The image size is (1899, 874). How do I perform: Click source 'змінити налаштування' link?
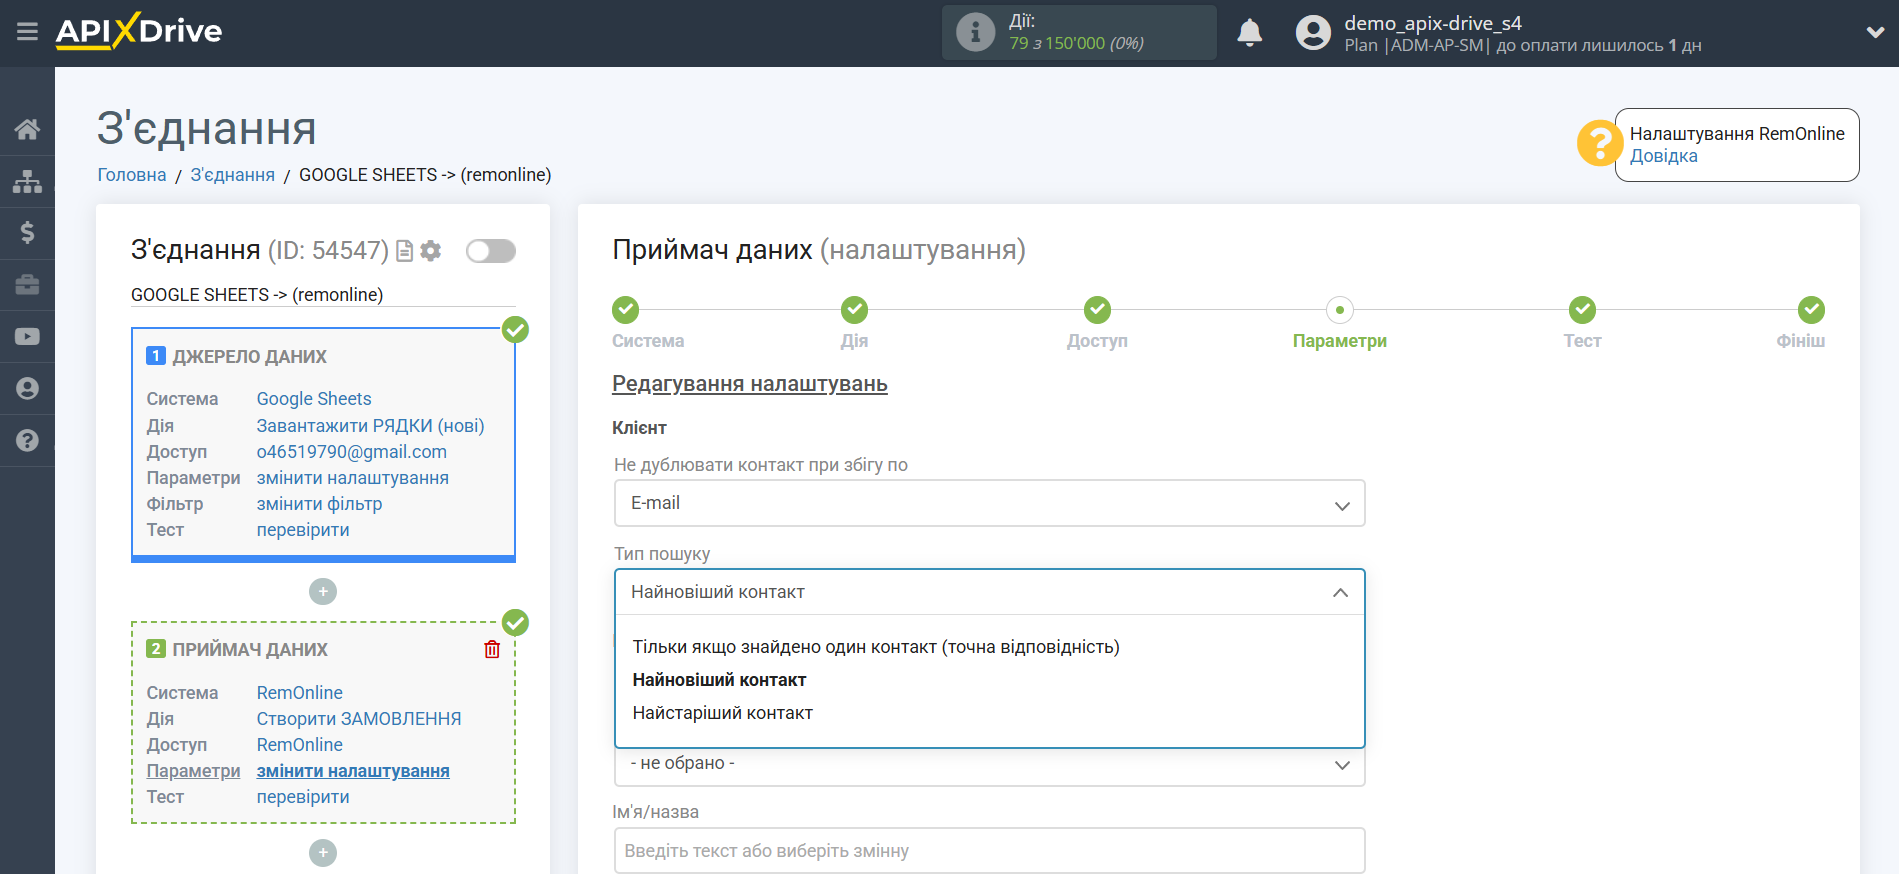[353, 478]
